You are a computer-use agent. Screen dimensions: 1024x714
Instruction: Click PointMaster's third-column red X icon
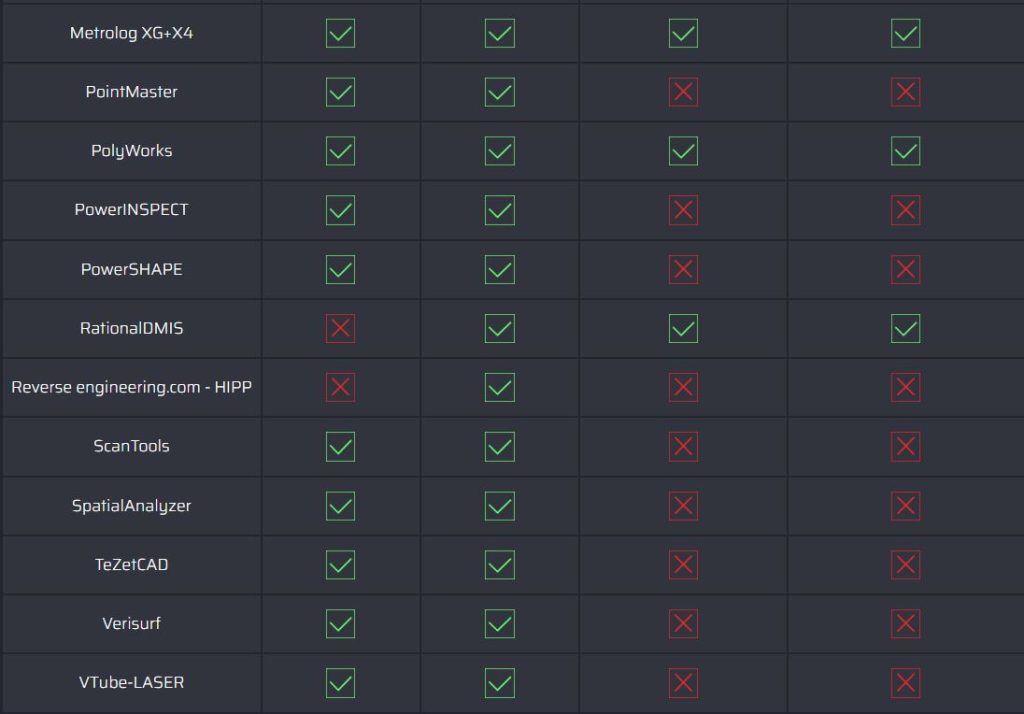[x=683, y=92]
